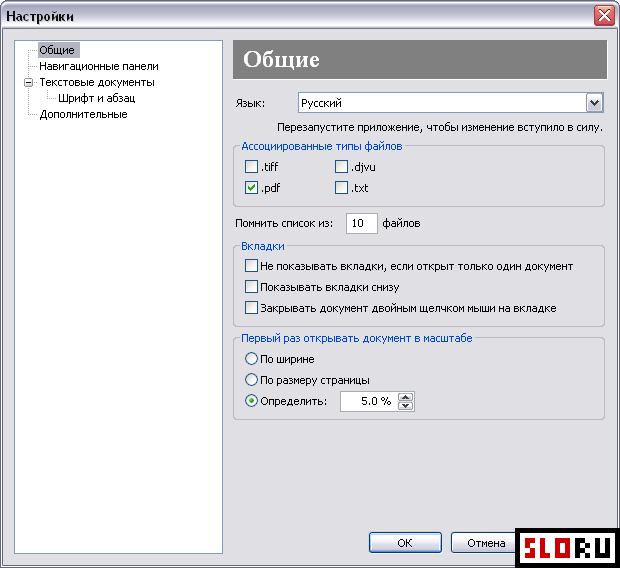This screenshot has height=568, width=620.
Task: Open Дополнительные settings page
Action: coord(83,114)
